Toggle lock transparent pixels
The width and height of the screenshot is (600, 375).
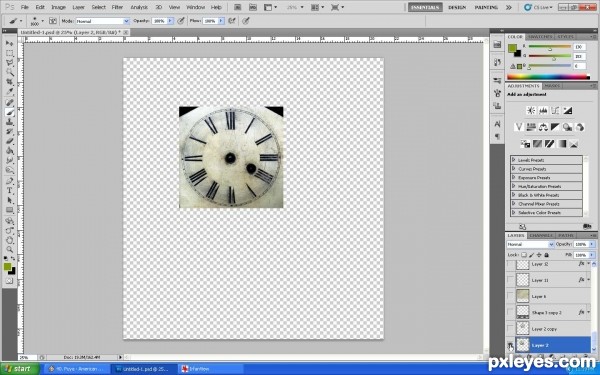[x=524, y=255]
